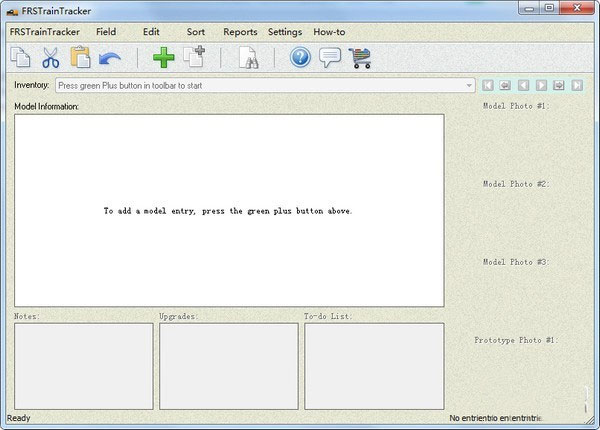600x430 pixels.
Task: Add a new entry with the green plus
Action: (x=164, y=58)
